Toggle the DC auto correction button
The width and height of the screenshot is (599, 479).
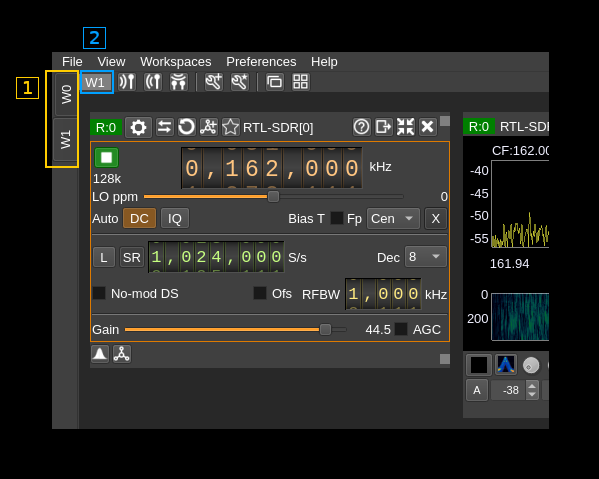139,218
